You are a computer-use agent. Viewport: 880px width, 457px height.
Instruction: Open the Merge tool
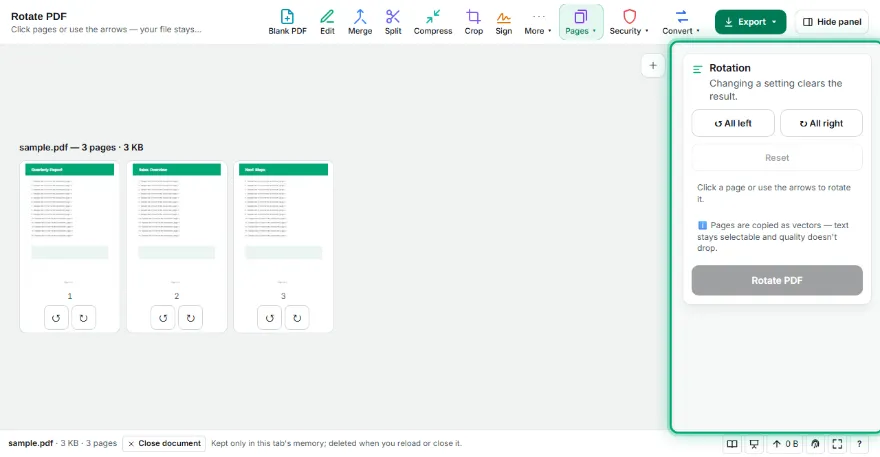pyautogui.click(x=360, y=22)
